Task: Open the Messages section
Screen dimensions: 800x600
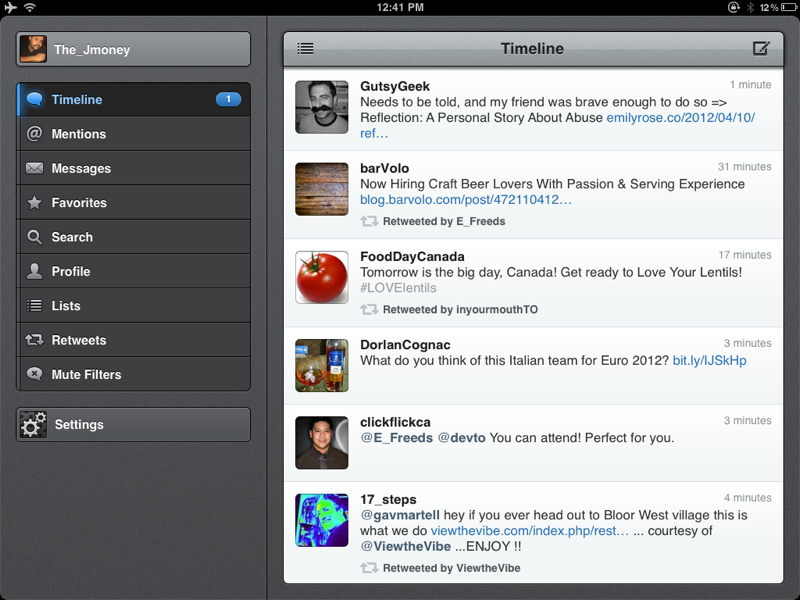Action: tap(134, 168)
